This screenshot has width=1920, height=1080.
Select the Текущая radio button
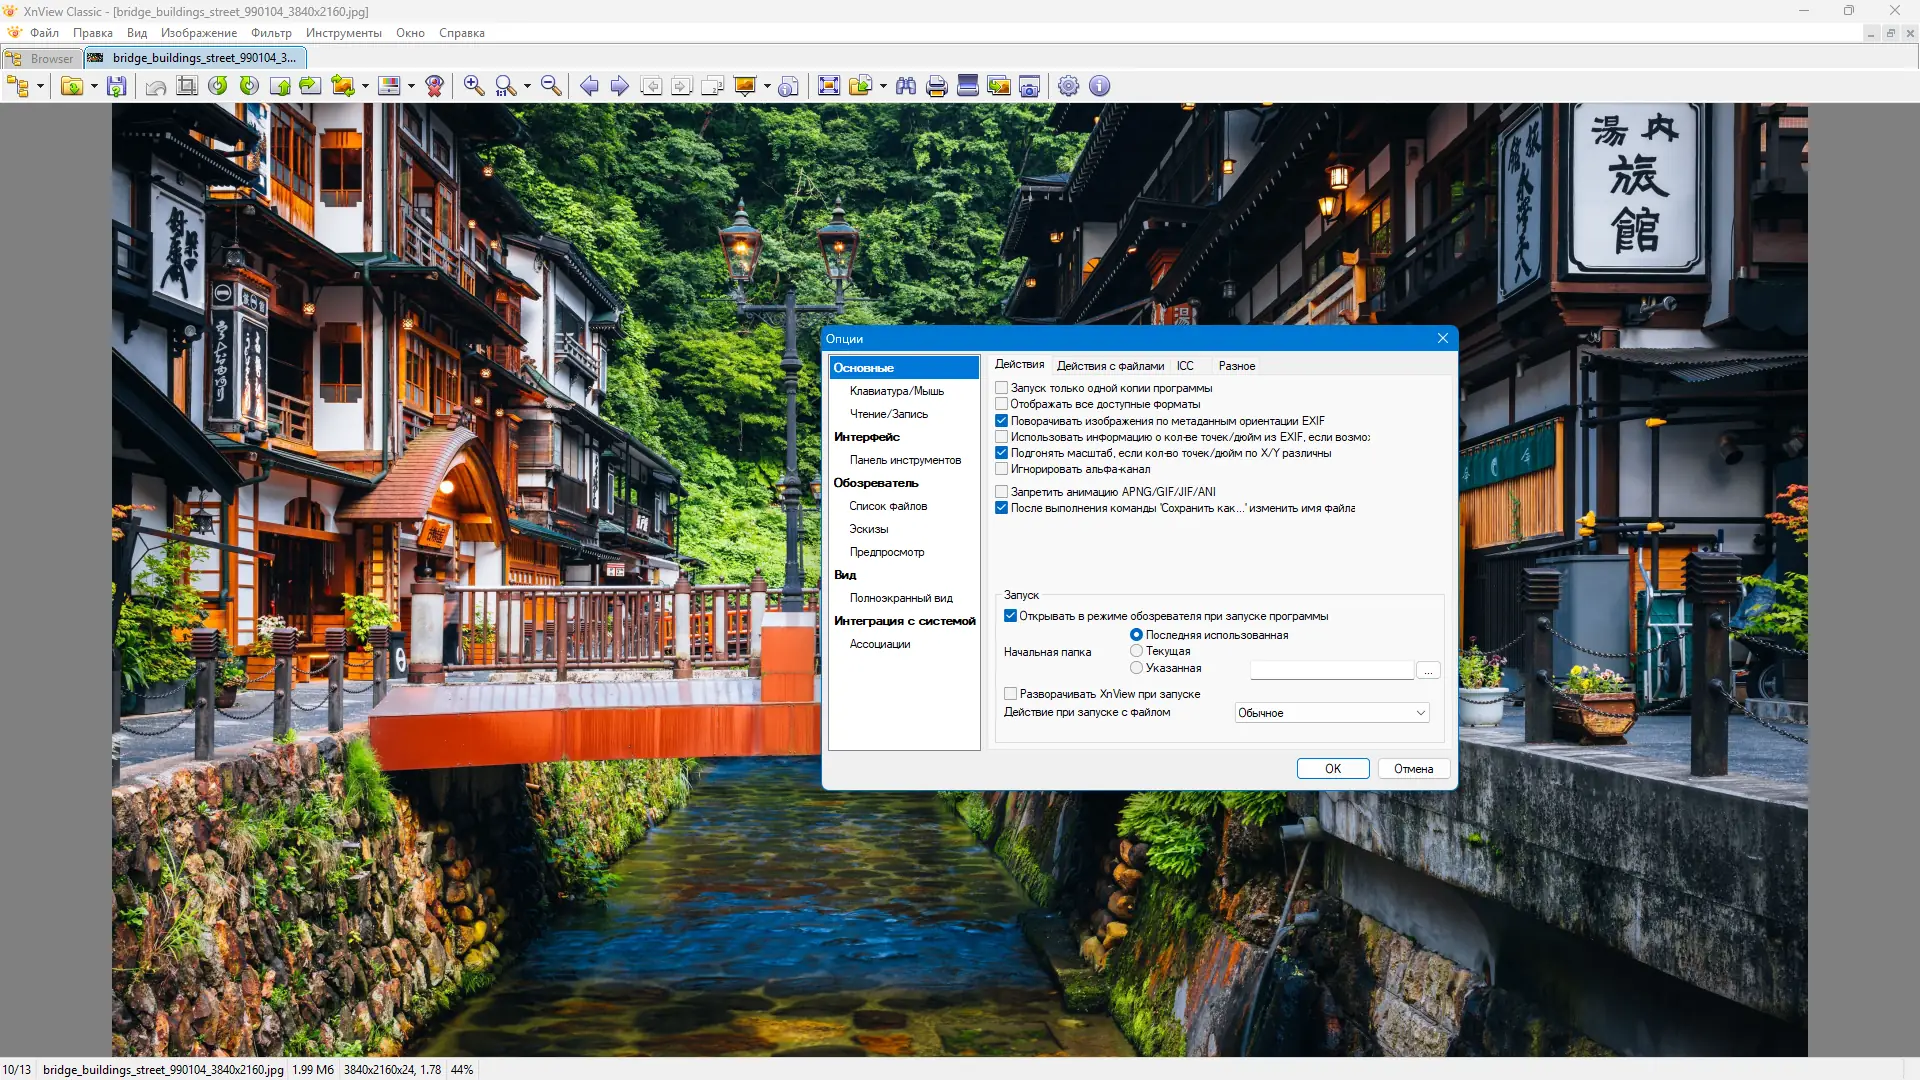[x=1136, y=651]
